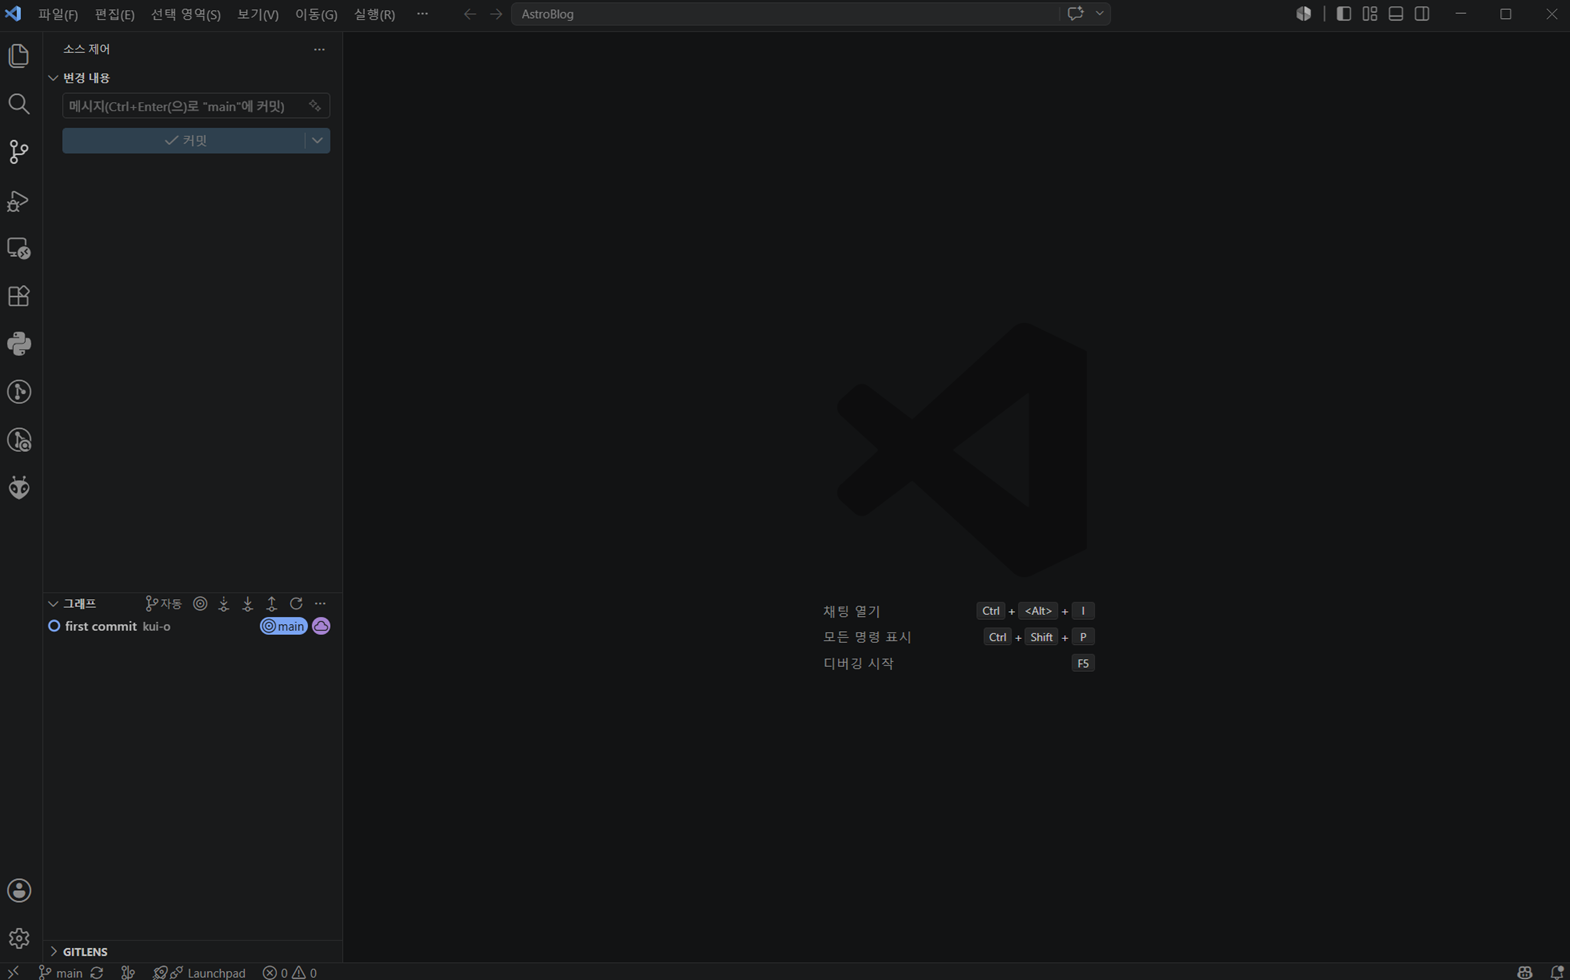Open the 이동(G) menu
The width and height of the screenshot is (1570, 980).
click(316, 14)
